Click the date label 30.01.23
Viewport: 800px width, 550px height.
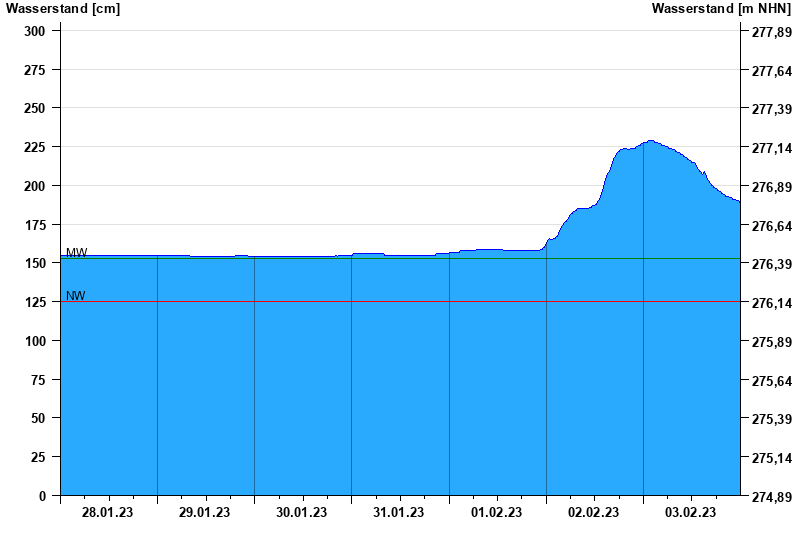(302, 512)
